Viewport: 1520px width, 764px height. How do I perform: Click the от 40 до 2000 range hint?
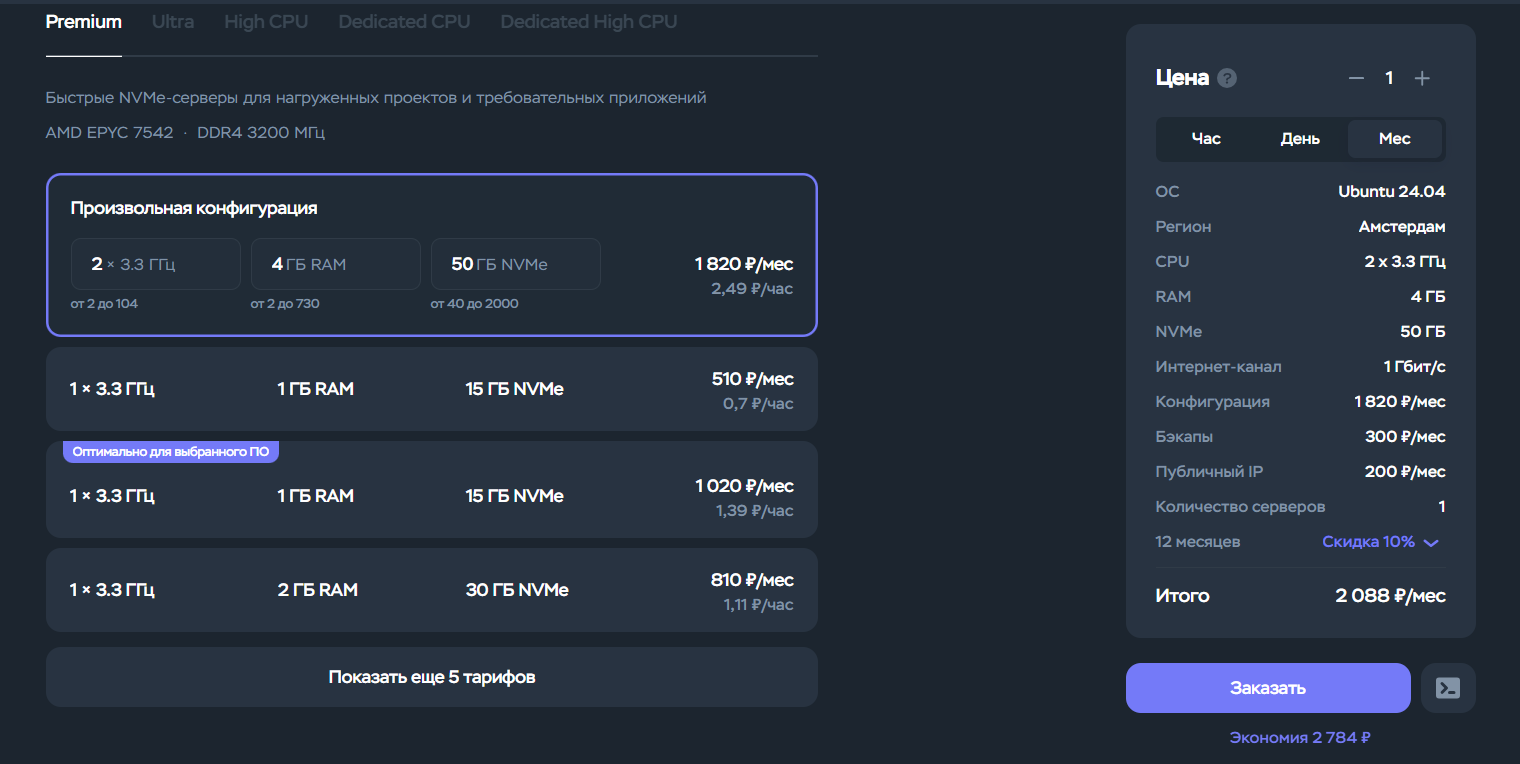point(475,303)
